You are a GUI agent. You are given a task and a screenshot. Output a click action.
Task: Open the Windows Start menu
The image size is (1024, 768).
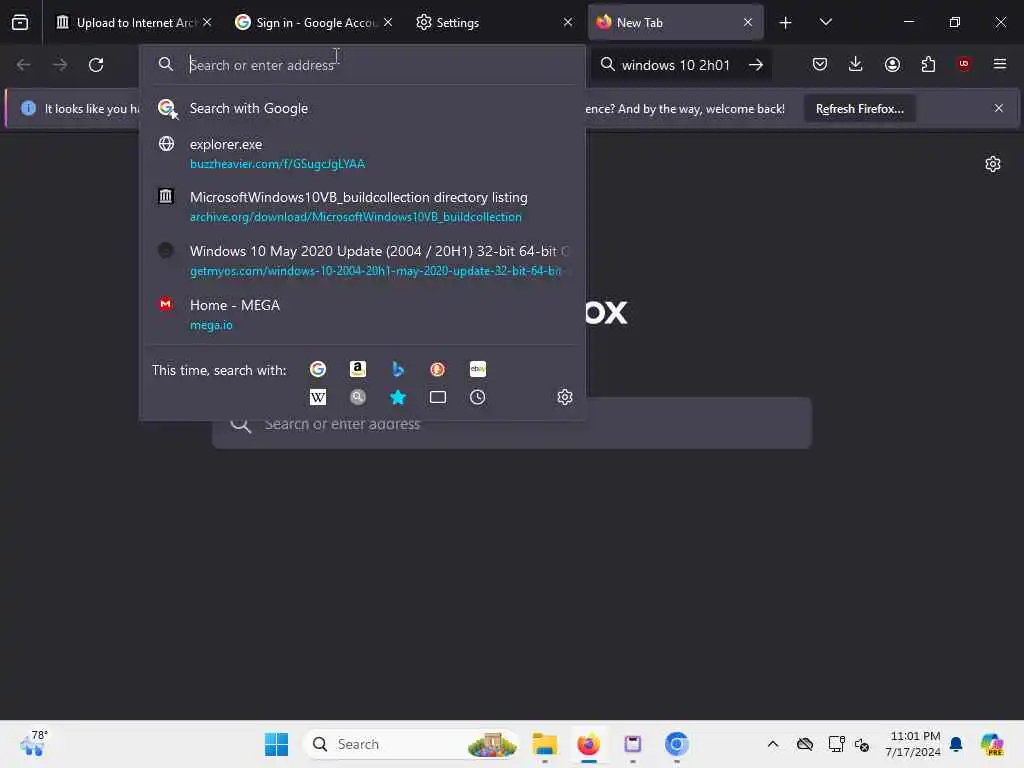pyautogui.click(x=276, y=744)
